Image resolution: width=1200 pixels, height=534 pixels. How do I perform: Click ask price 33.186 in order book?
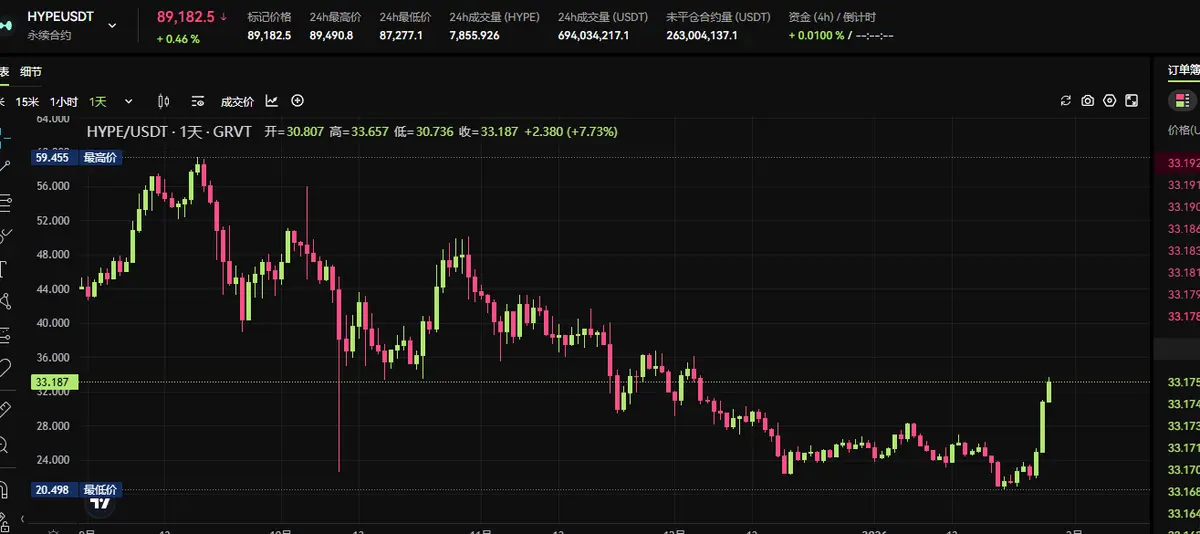pyautogui.click(x=1184, y=228)
